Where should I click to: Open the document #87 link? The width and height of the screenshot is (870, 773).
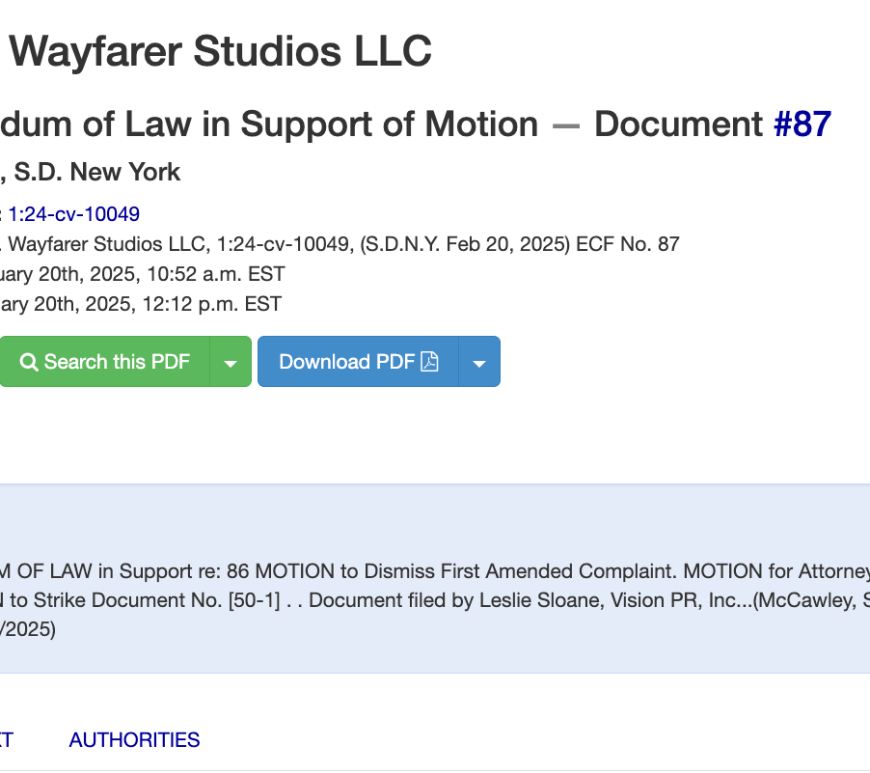point(802,125)
